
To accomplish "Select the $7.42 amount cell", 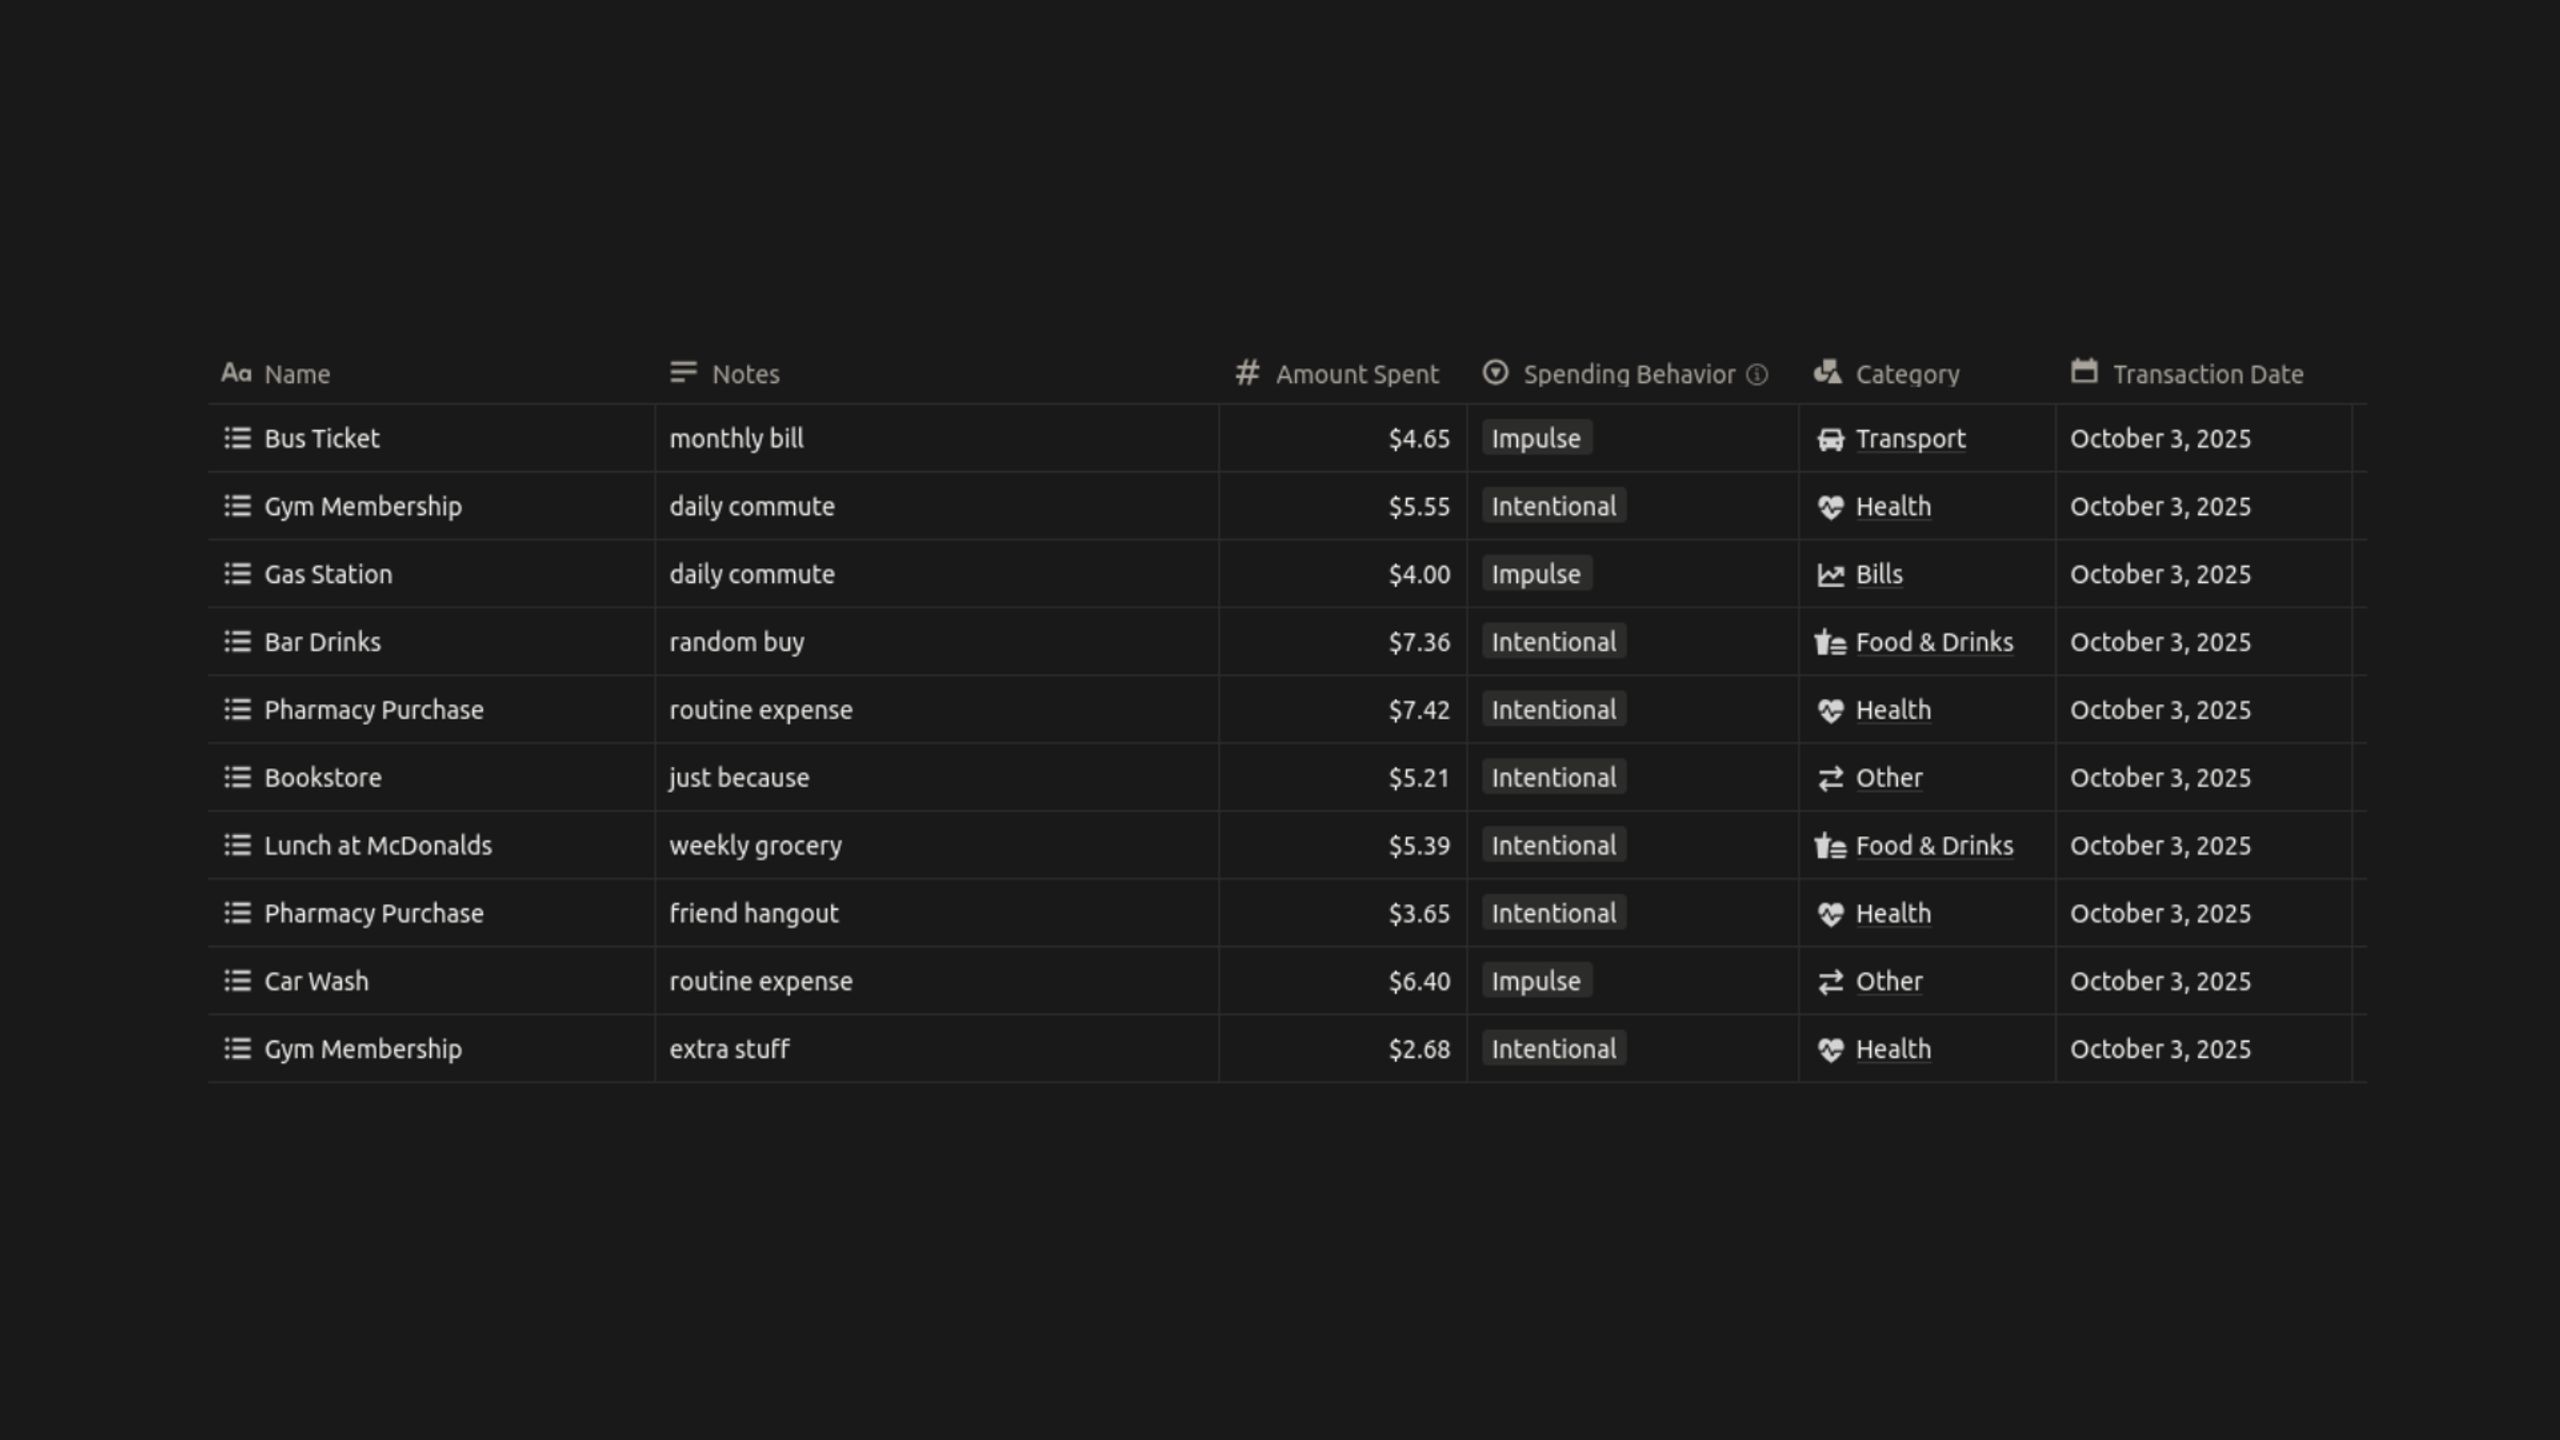I will pyautogui.click(x=1343, y=710).
